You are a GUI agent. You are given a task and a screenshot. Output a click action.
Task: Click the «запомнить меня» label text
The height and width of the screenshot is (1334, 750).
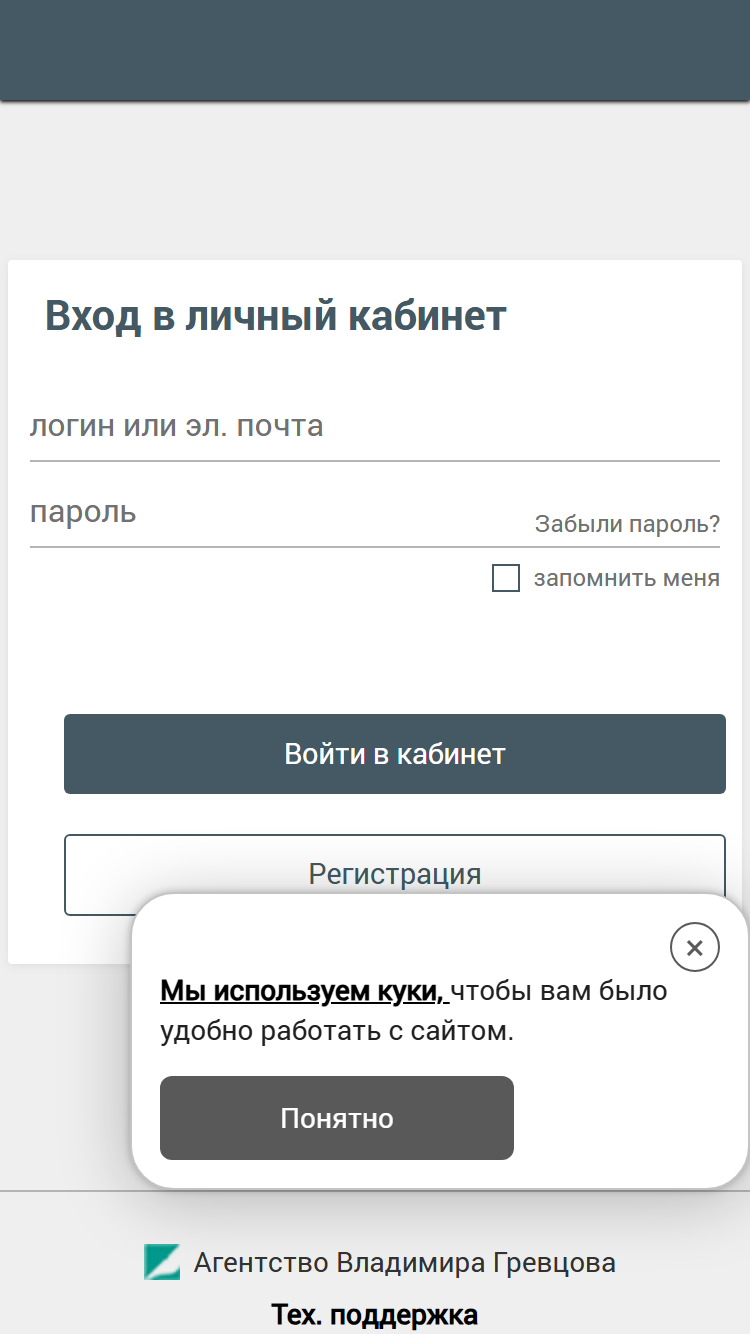[x=626, y=578]
